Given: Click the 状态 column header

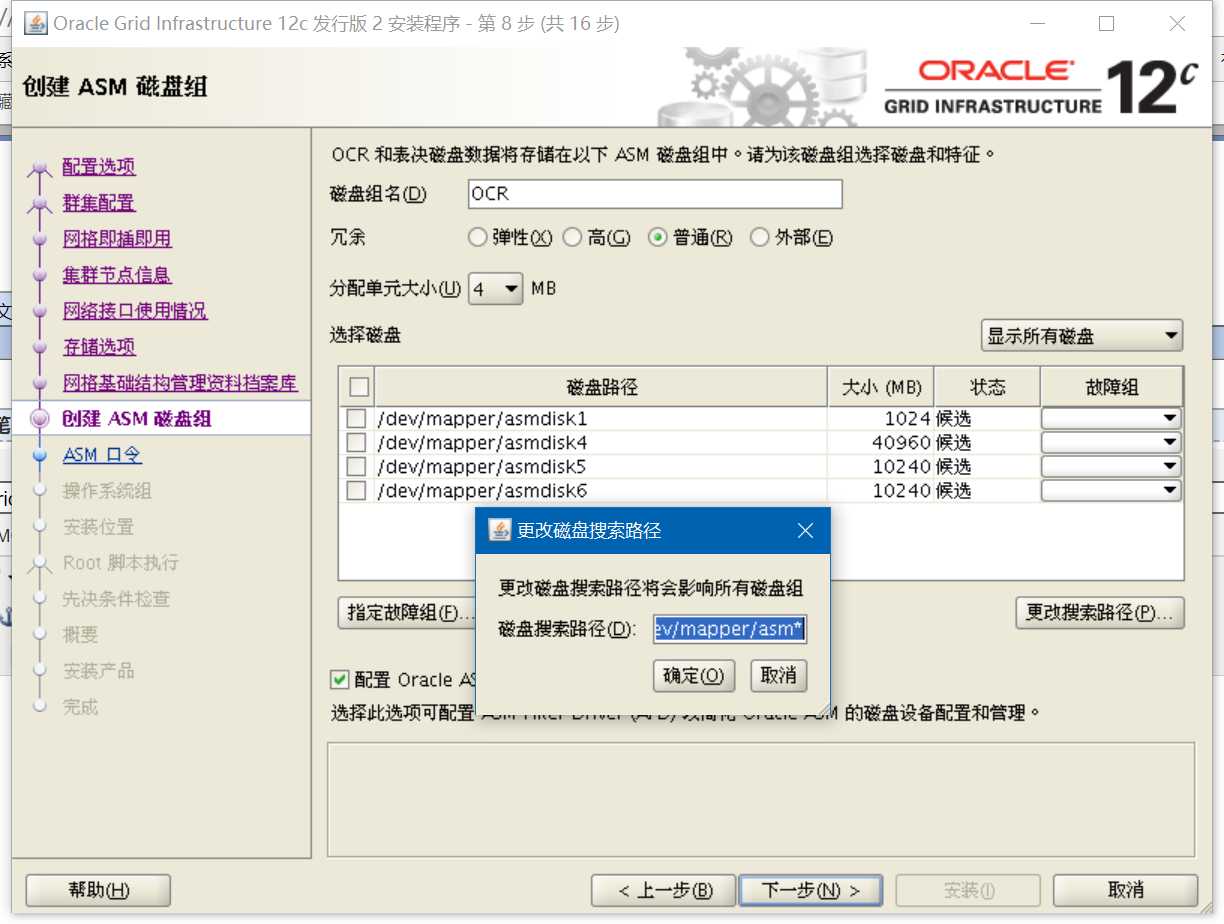Looking at the screenshot, I should pyautogui.click(x=987, y=387).
